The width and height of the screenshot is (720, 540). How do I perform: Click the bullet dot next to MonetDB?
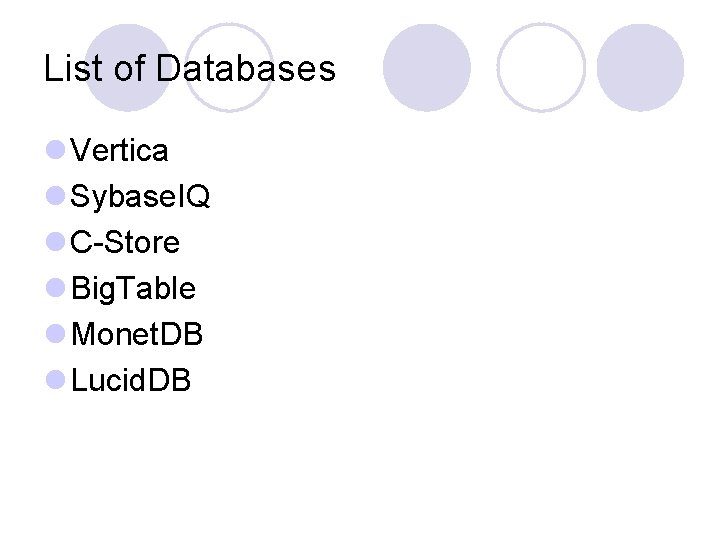56,333
